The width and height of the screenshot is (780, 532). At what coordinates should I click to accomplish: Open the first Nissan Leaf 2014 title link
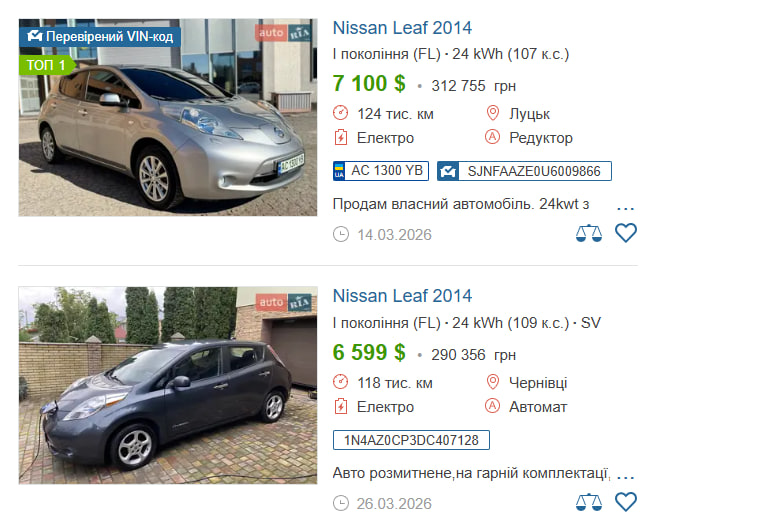pos(402,28)
